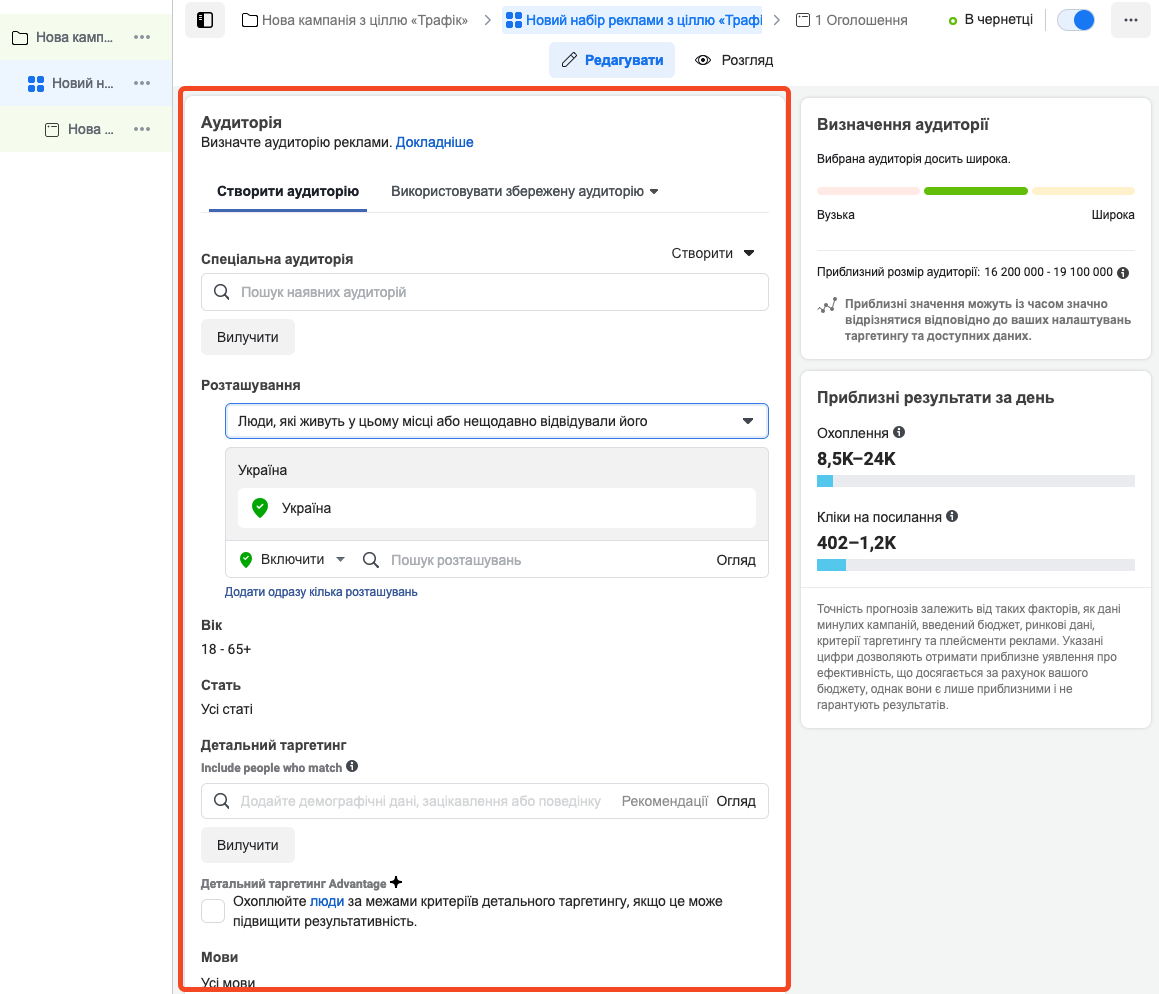Click info icon beside Кліки на посилання
1159x994 pixels.
[x=952, y=517]
